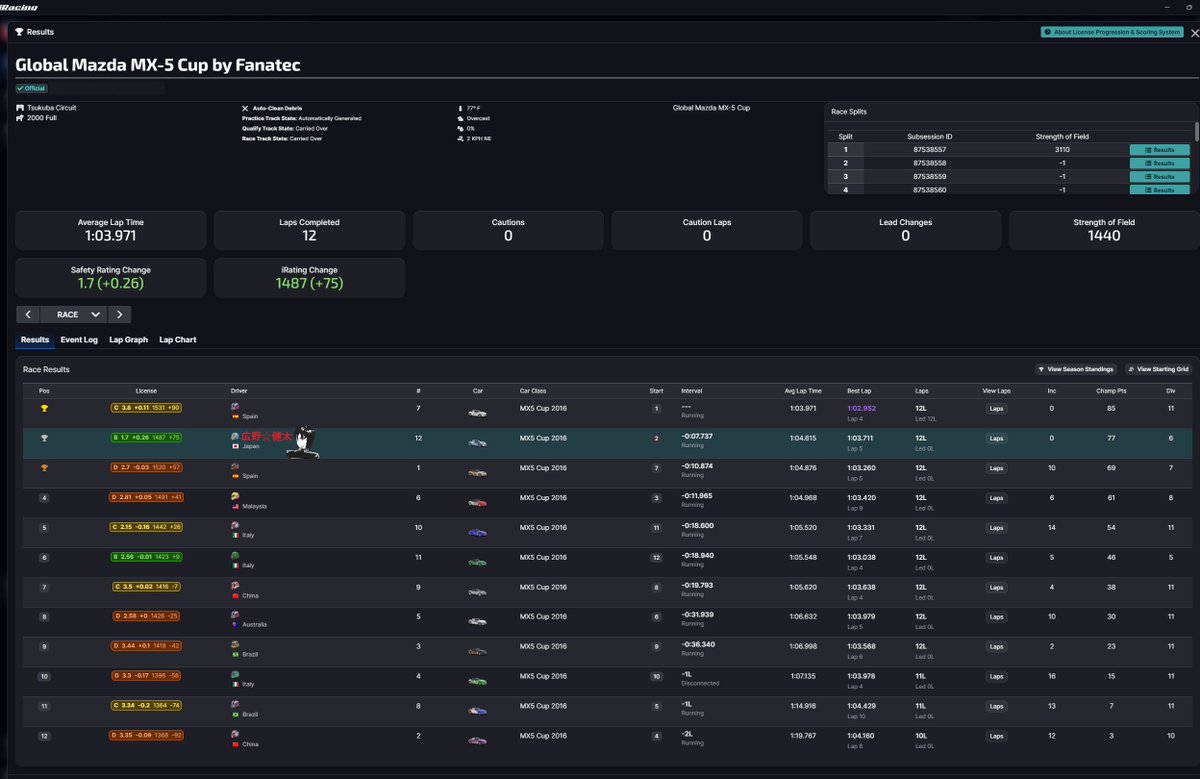Click View Starting Grid button
This screenshot has height=779, width=1200.
coord(1158,369)
